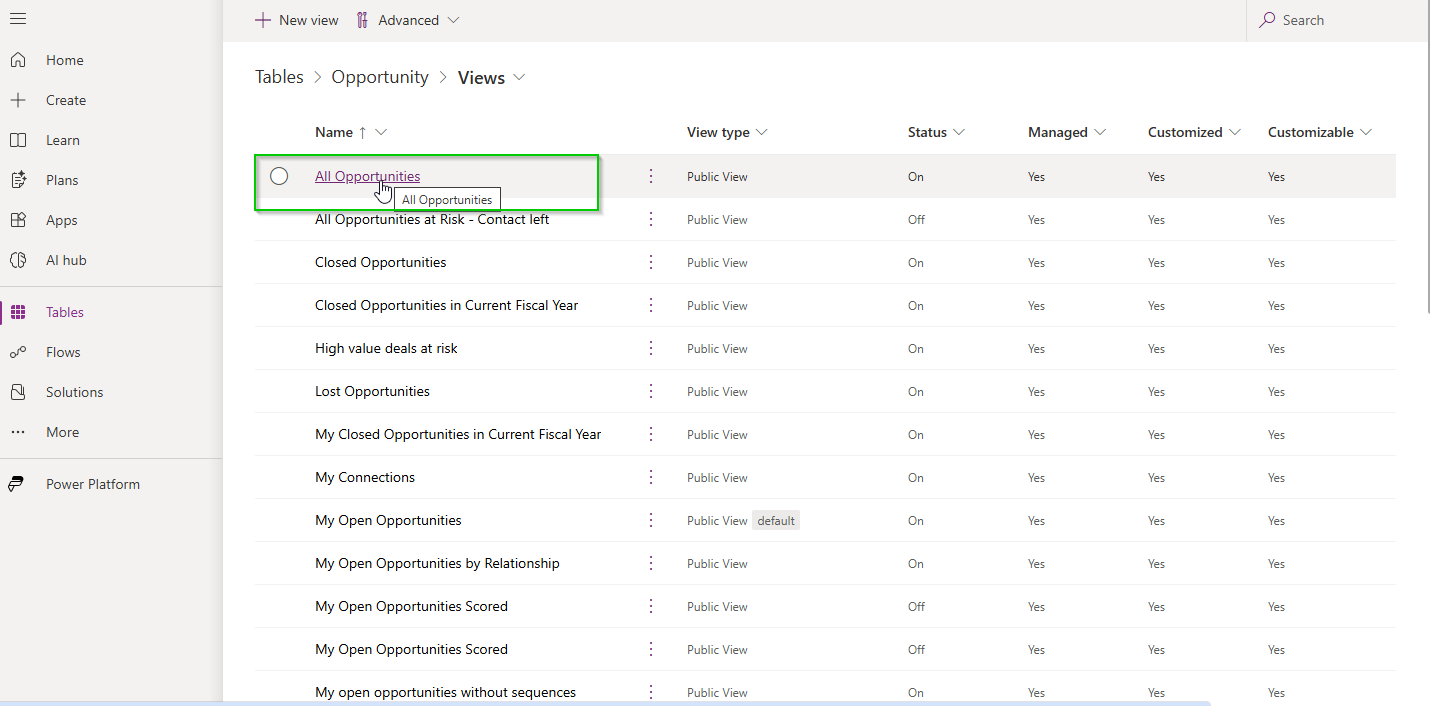Open the All Opportunities view link
Viewport: 1430px width, 706px height.
(x=367, y=176)
